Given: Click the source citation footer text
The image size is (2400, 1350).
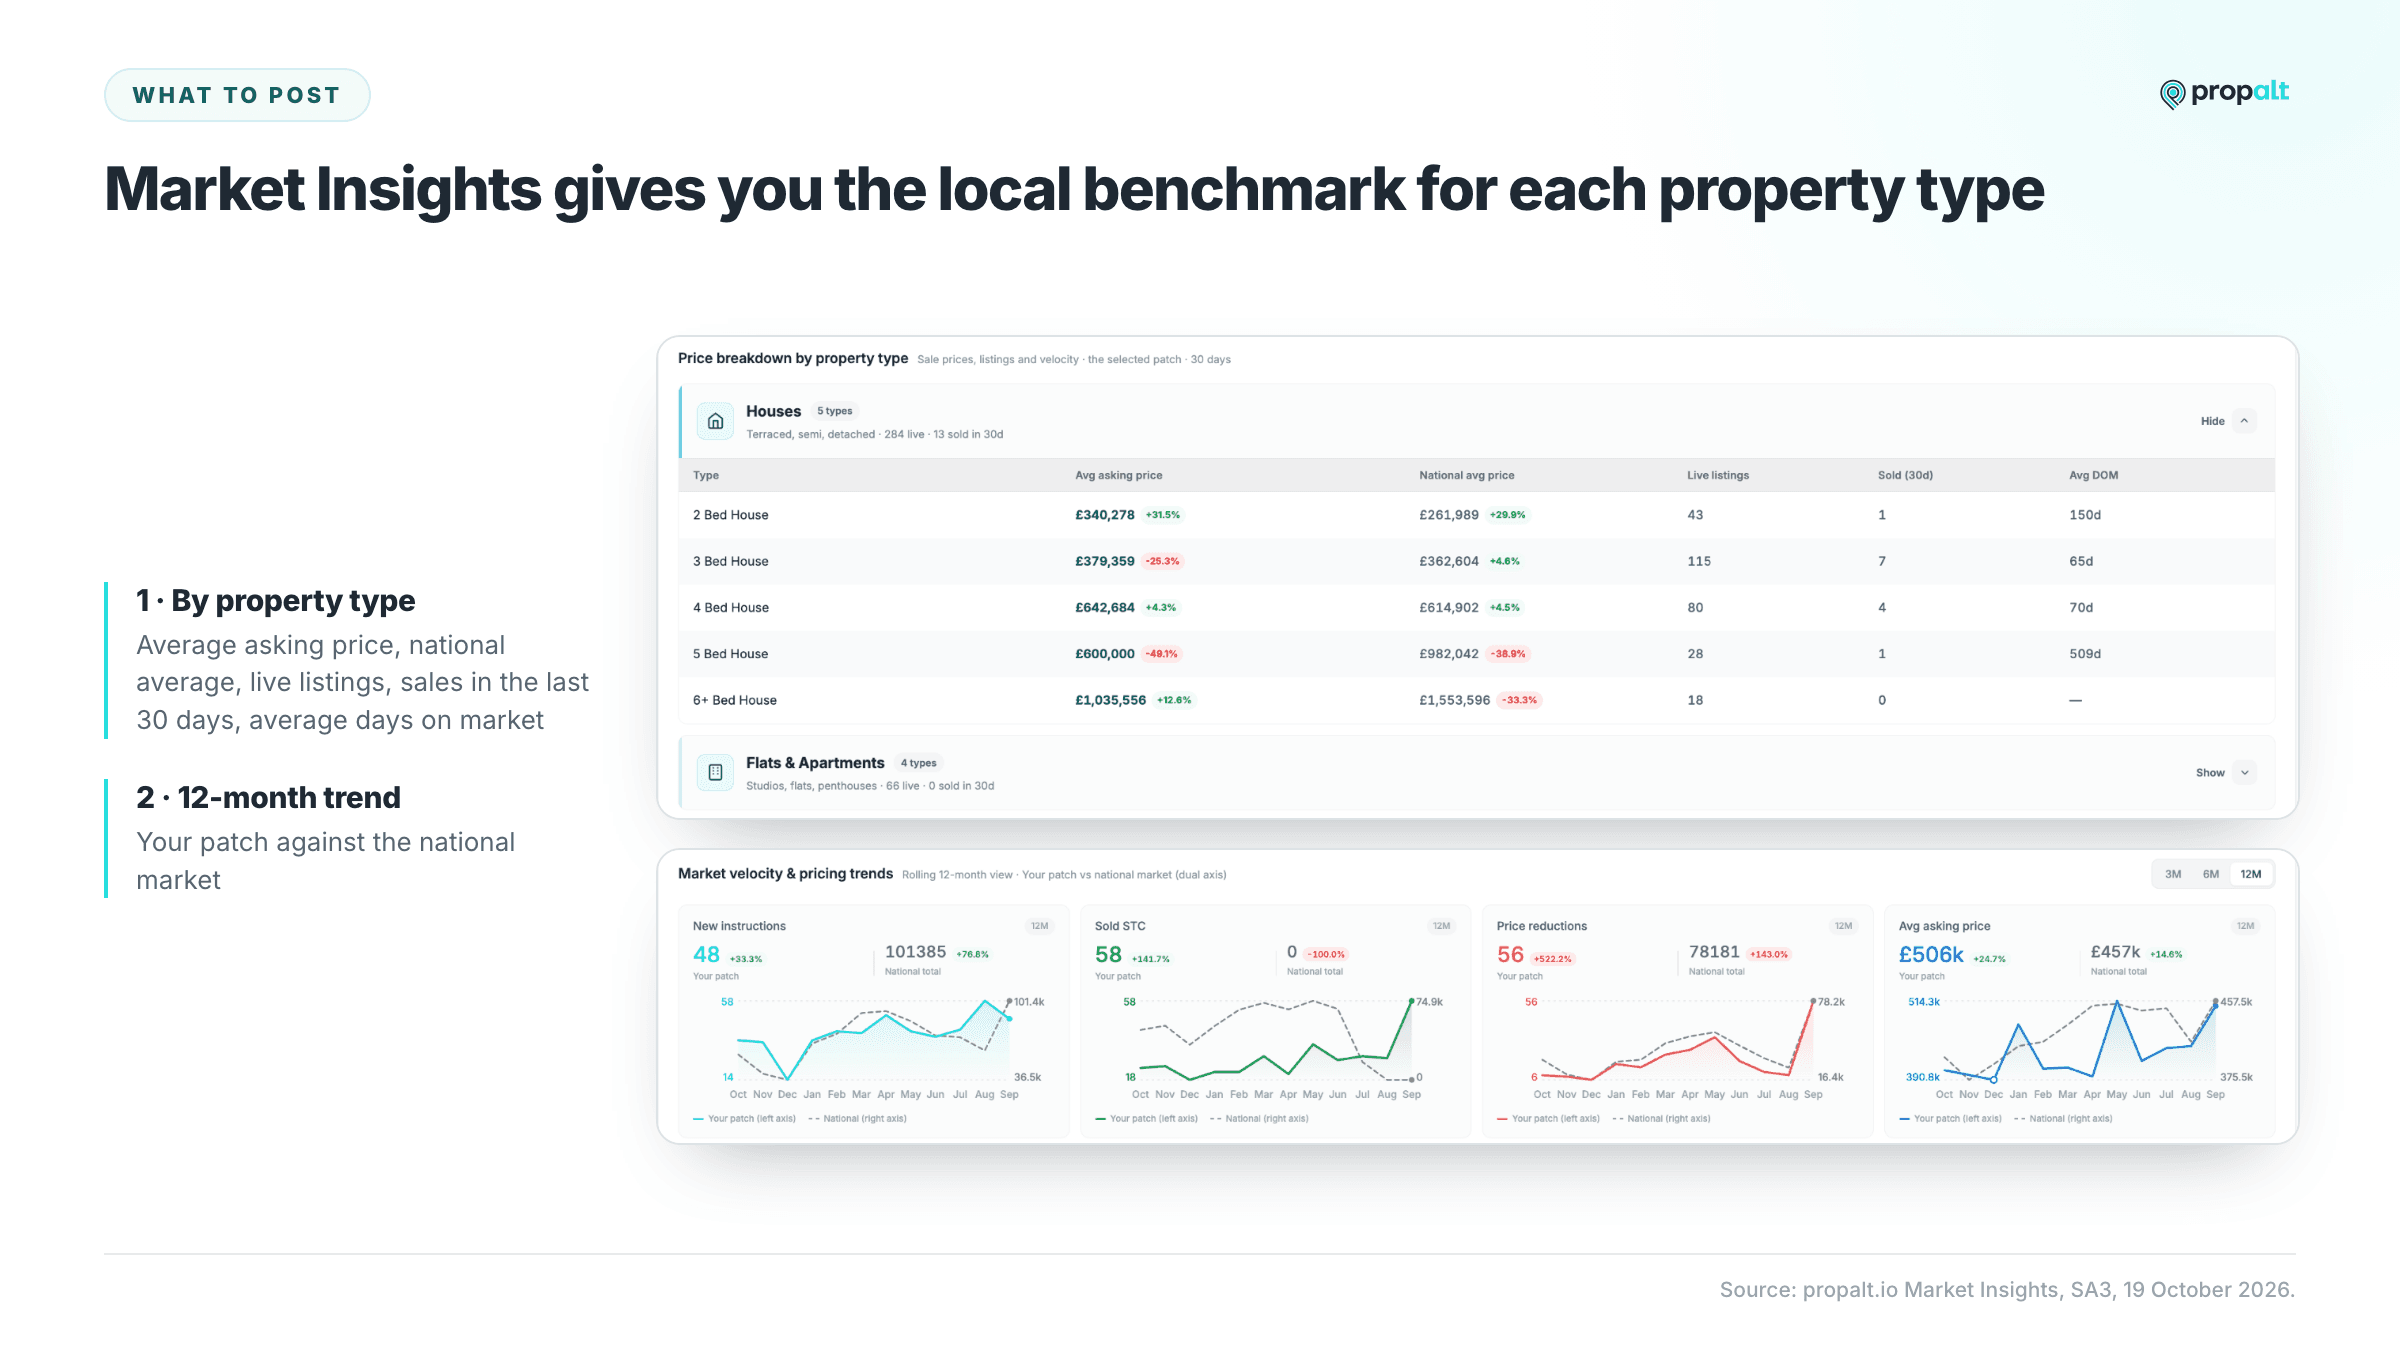Looking at the screenshot, I should [x=2007, y=1290].
